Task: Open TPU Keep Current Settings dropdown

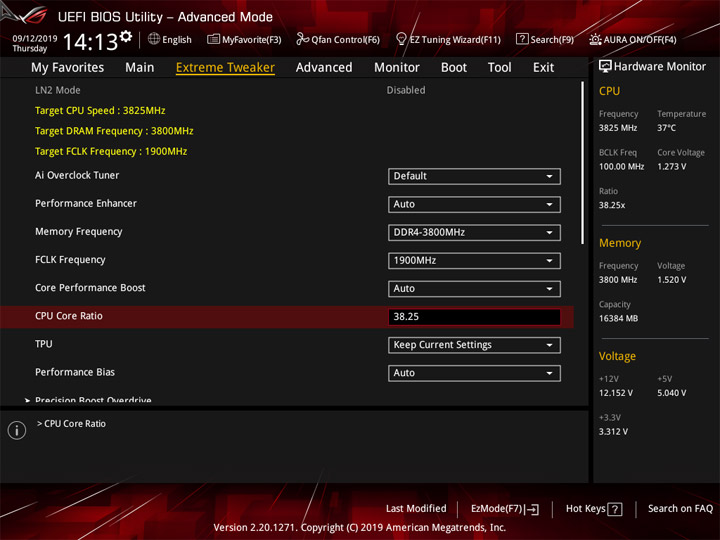Action: (x=474, y=345)
